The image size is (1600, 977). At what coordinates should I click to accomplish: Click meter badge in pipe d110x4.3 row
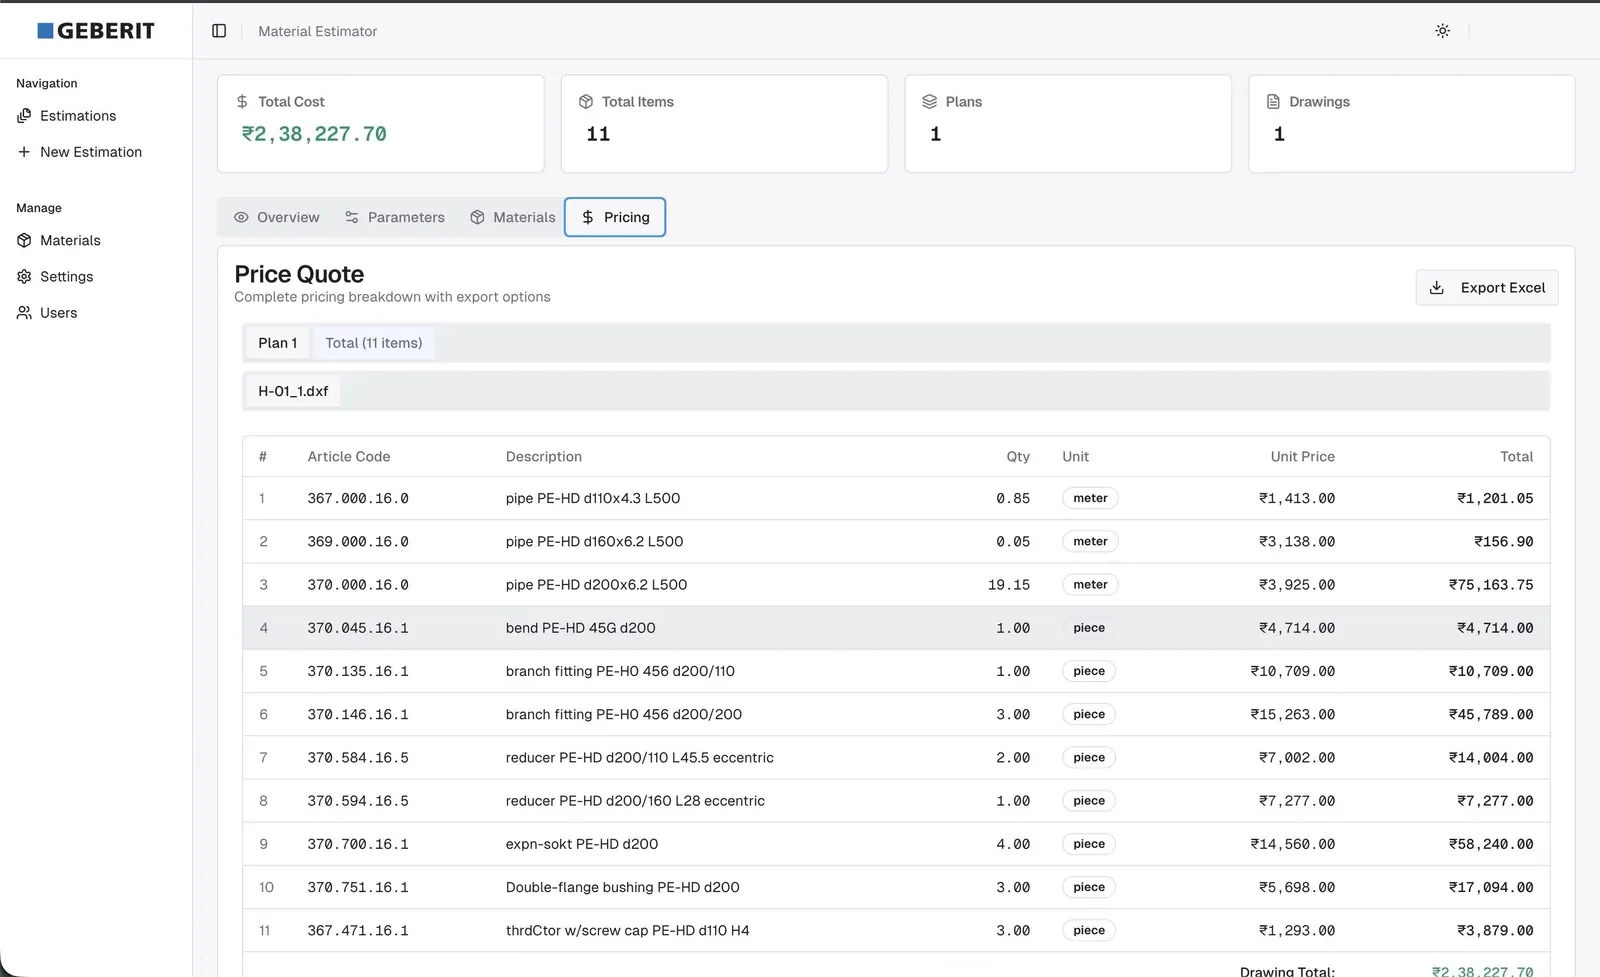(1090, 498)
